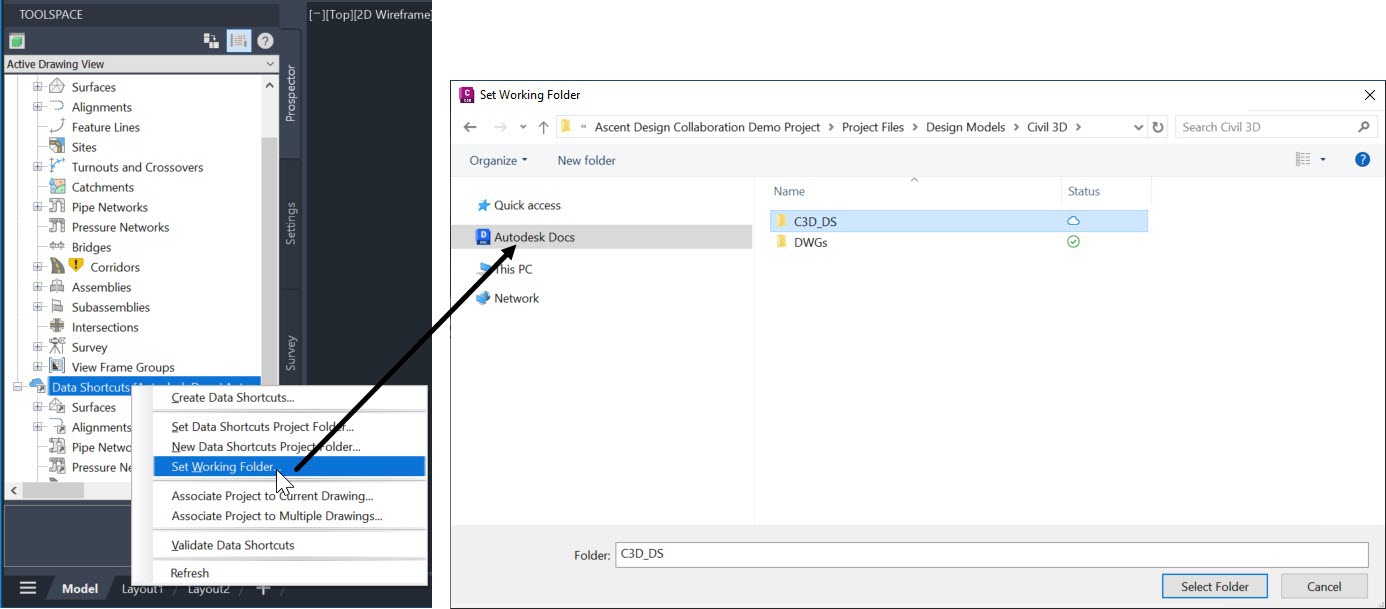Choose Create Data Shortcuts menu item
This screenshot has height=609, width=1386.
coord(289,397)
